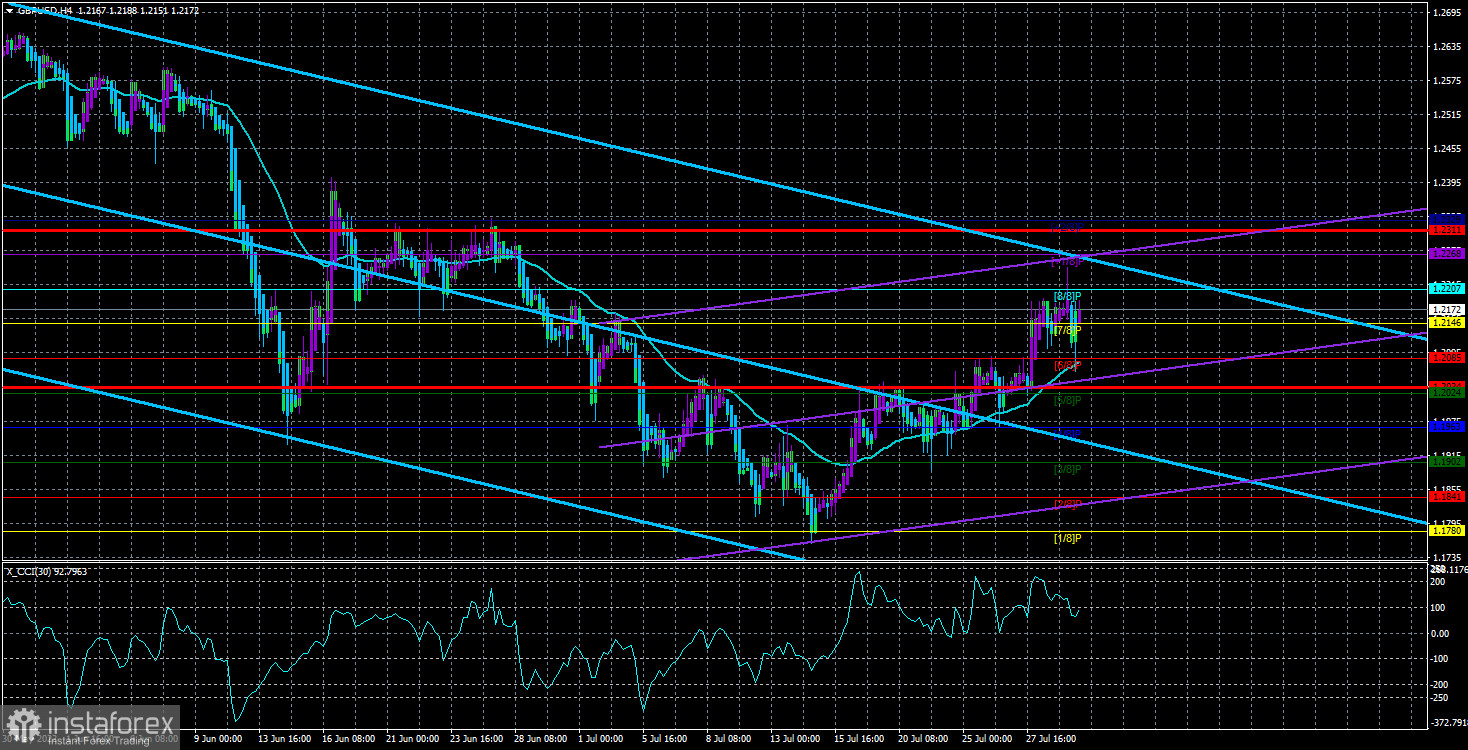Click the [5/8]P Murrey level label
This screenshot has width=1468, height=750.
[1068, 400]
